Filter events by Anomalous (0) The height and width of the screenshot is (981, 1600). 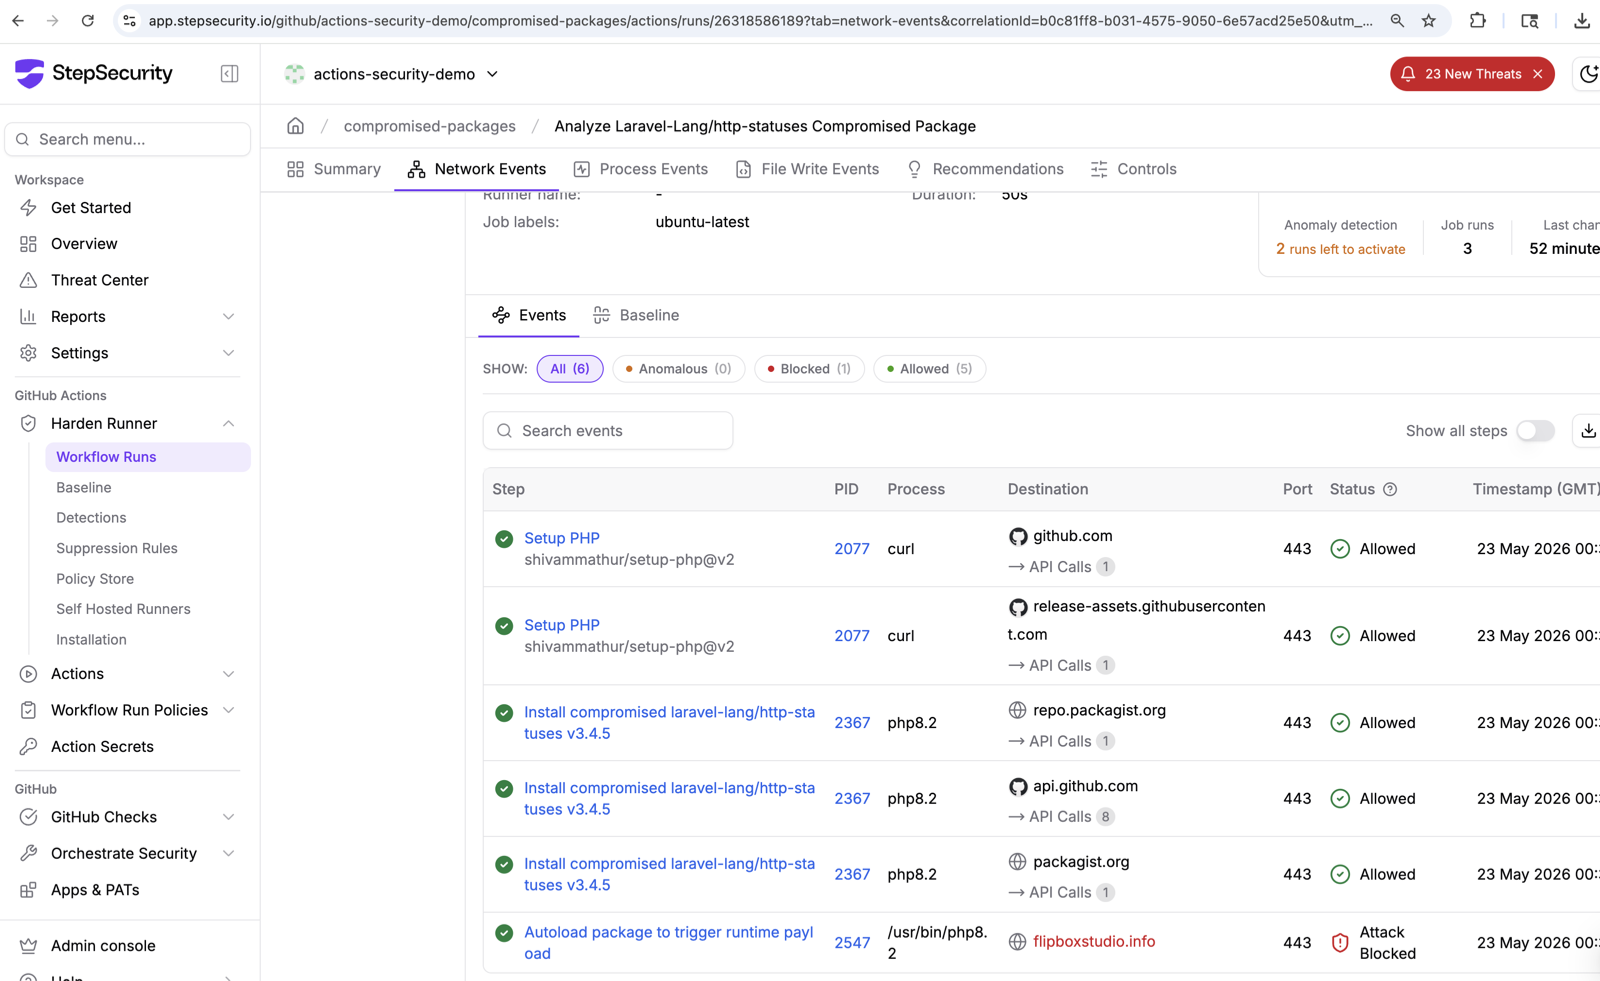point(679,369)
